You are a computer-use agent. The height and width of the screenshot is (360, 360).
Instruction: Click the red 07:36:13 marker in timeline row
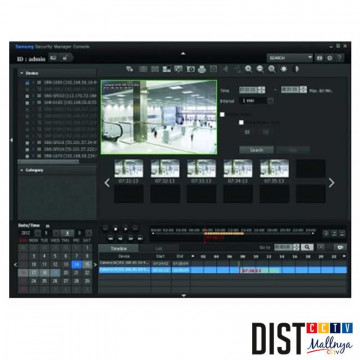(251, 270)
